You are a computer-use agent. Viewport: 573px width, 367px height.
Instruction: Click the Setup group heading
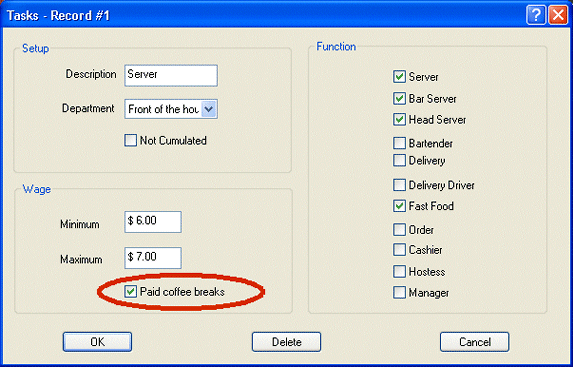click(35, 48)
